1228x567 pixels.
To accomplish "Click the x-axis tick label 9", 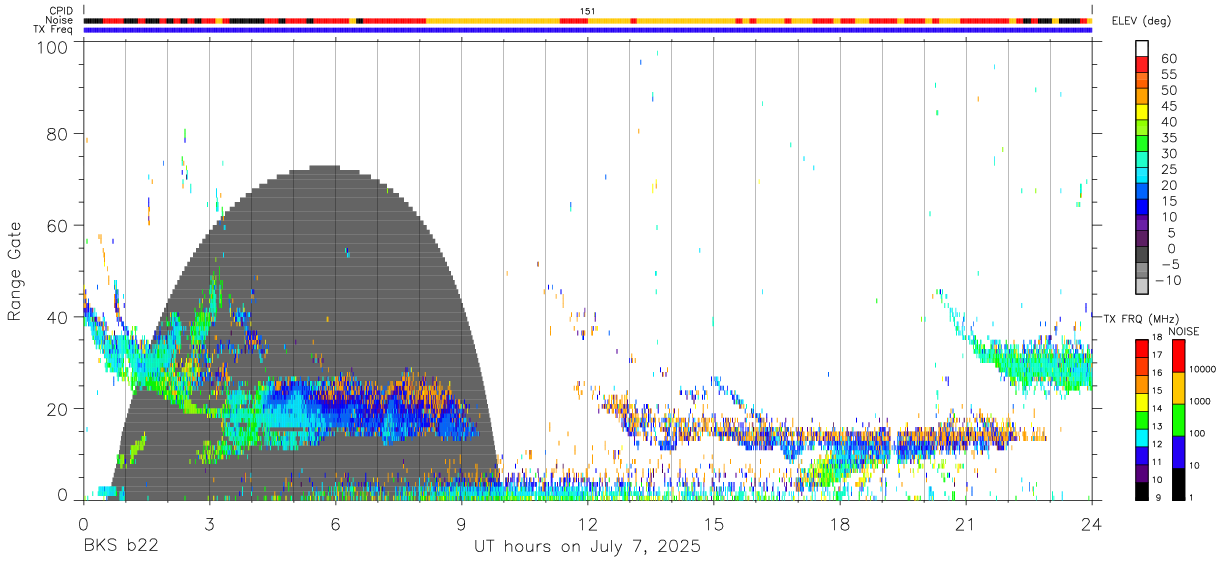I will pos(462,523).
